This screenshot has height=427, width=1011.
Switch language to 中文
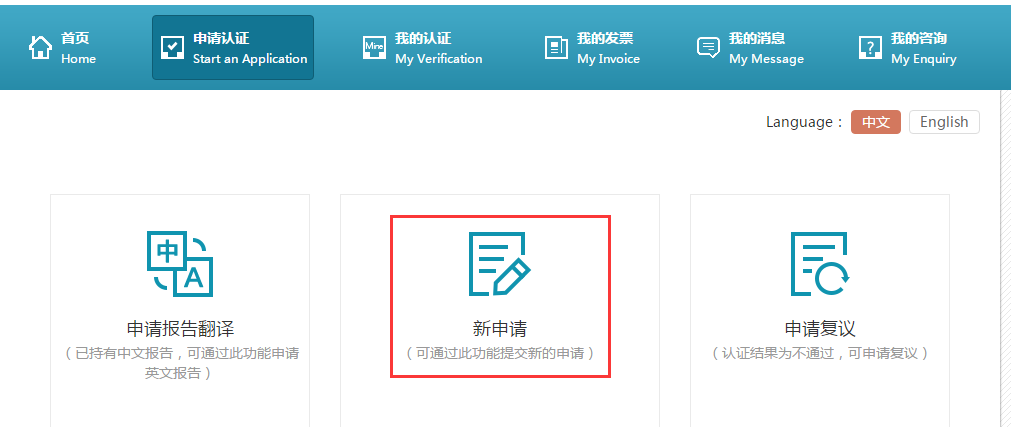tap(875, 122)
